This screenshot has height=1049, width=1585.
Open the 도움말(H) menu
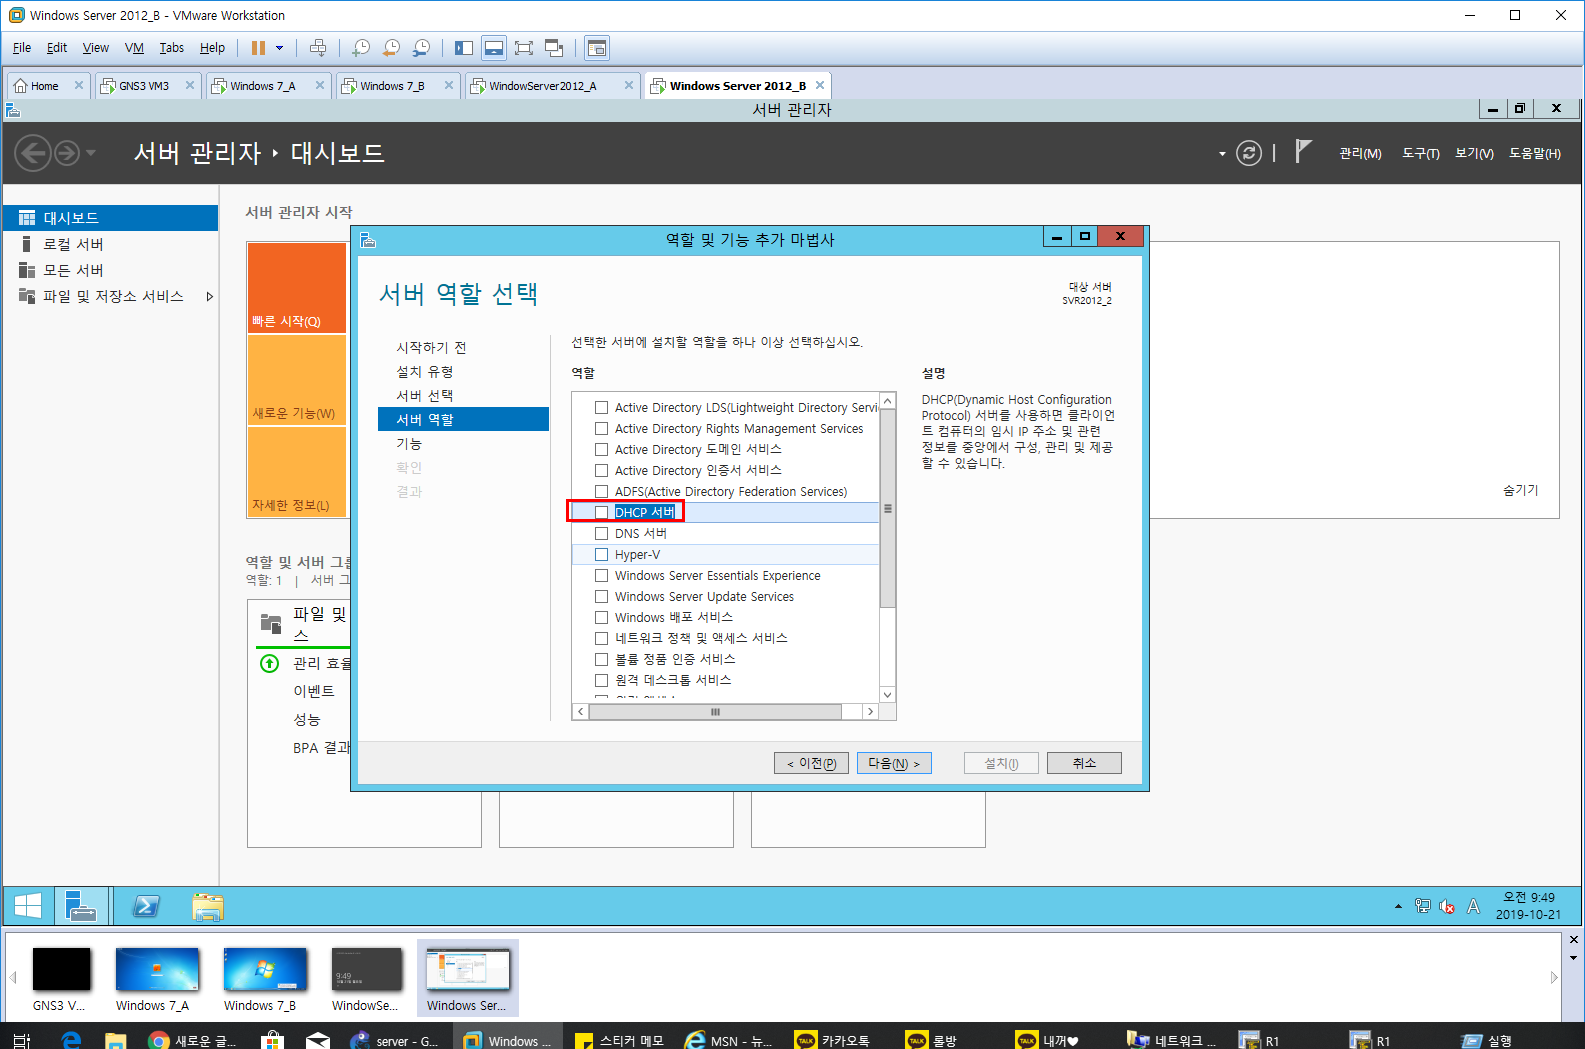1535,153
